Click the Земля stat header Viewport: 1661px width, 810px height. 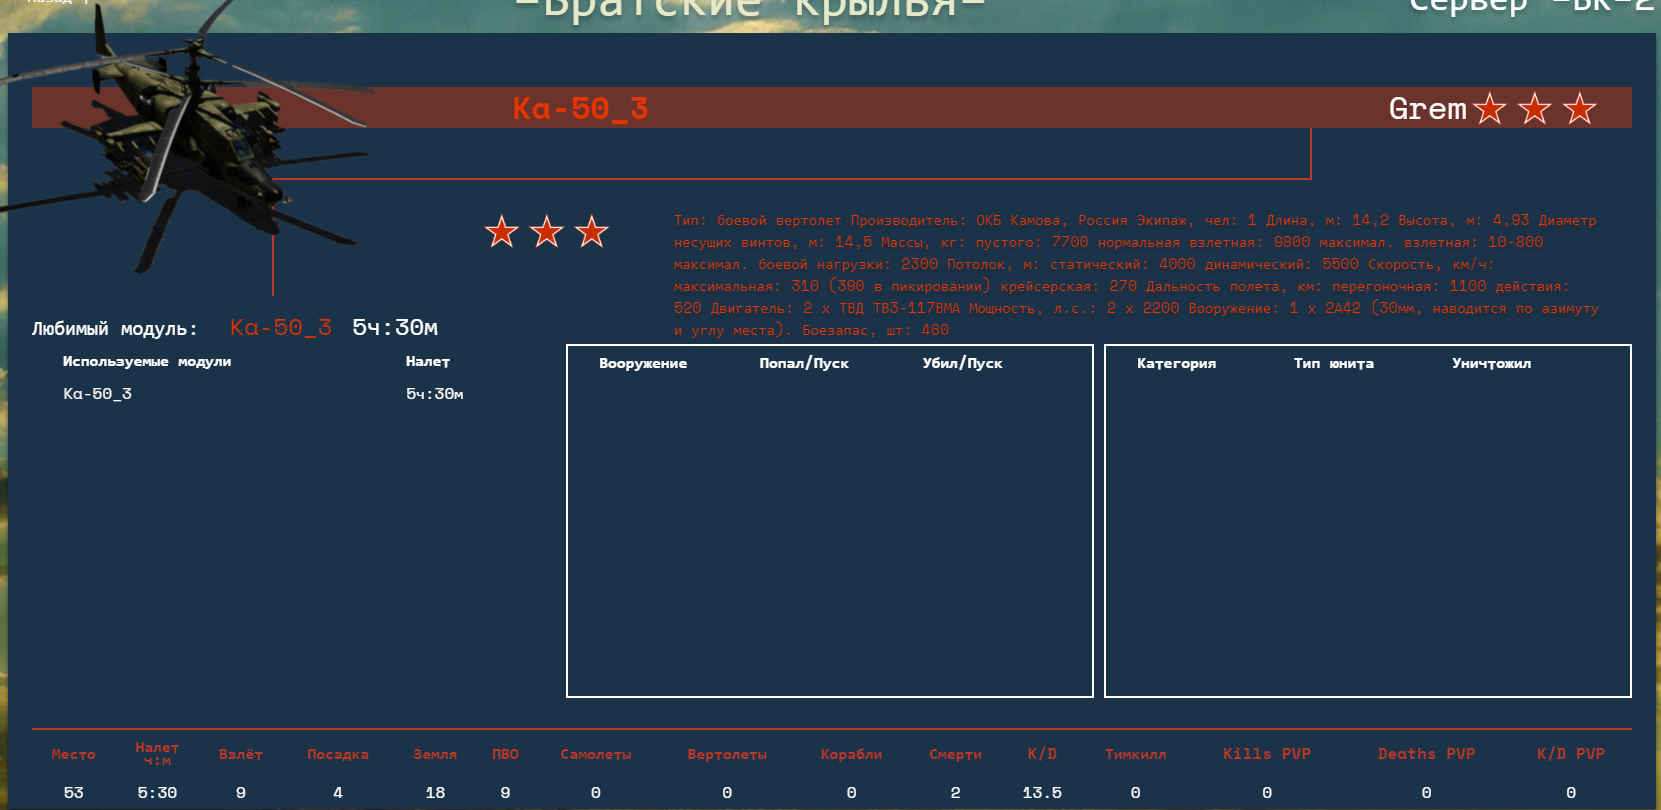(x=435, y=755)
